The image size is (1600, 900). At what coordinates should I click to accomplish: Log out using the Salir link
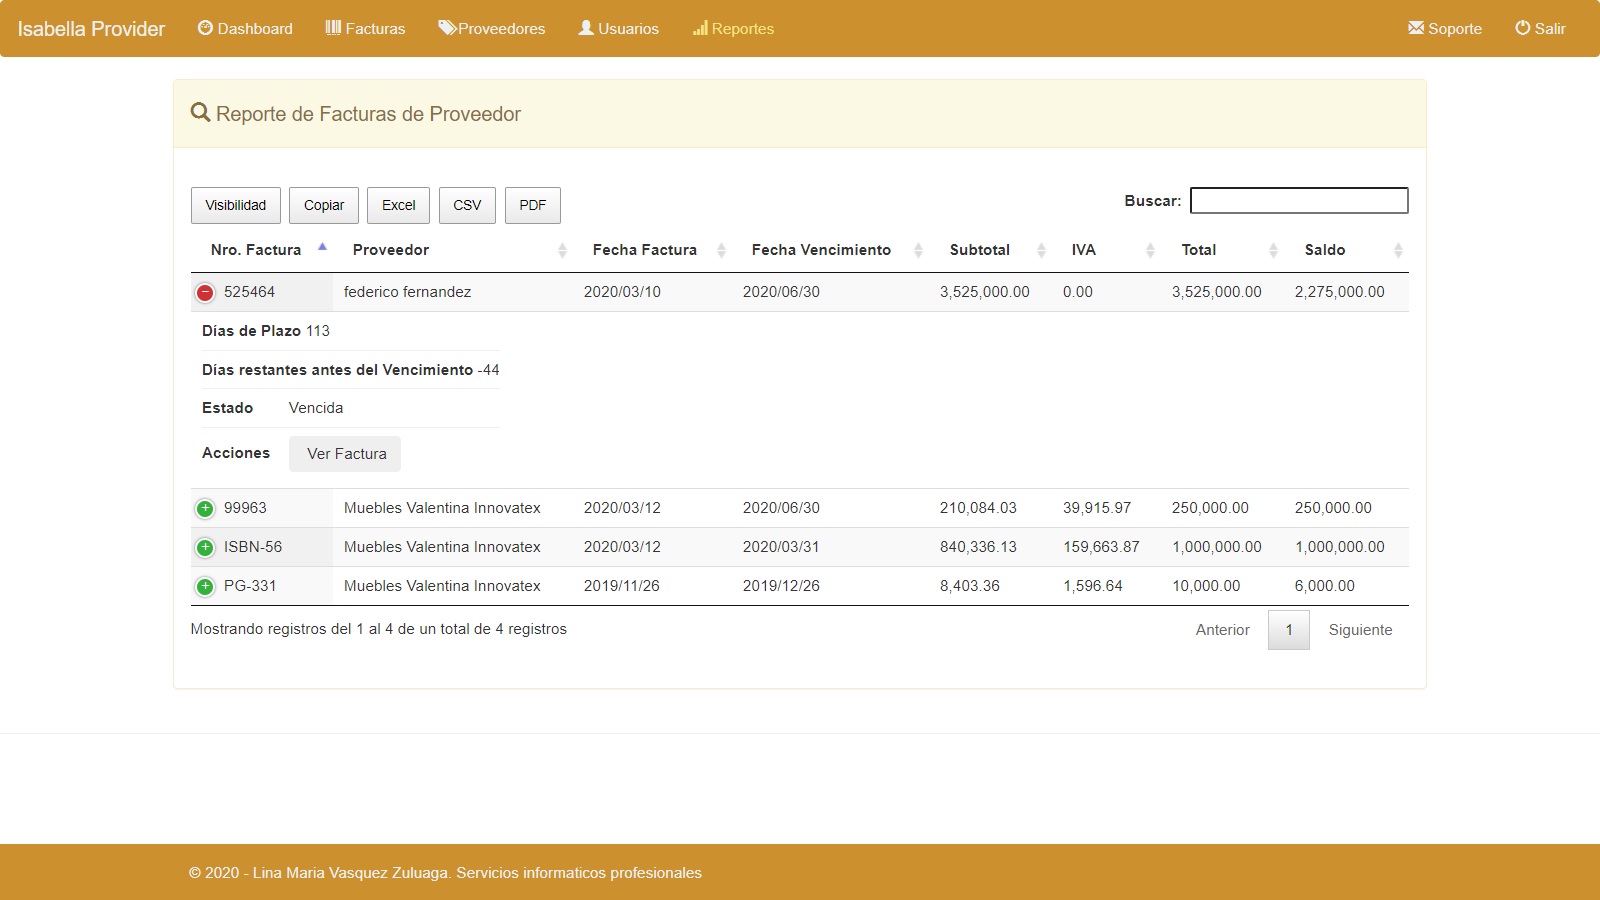pos(1540,29)
